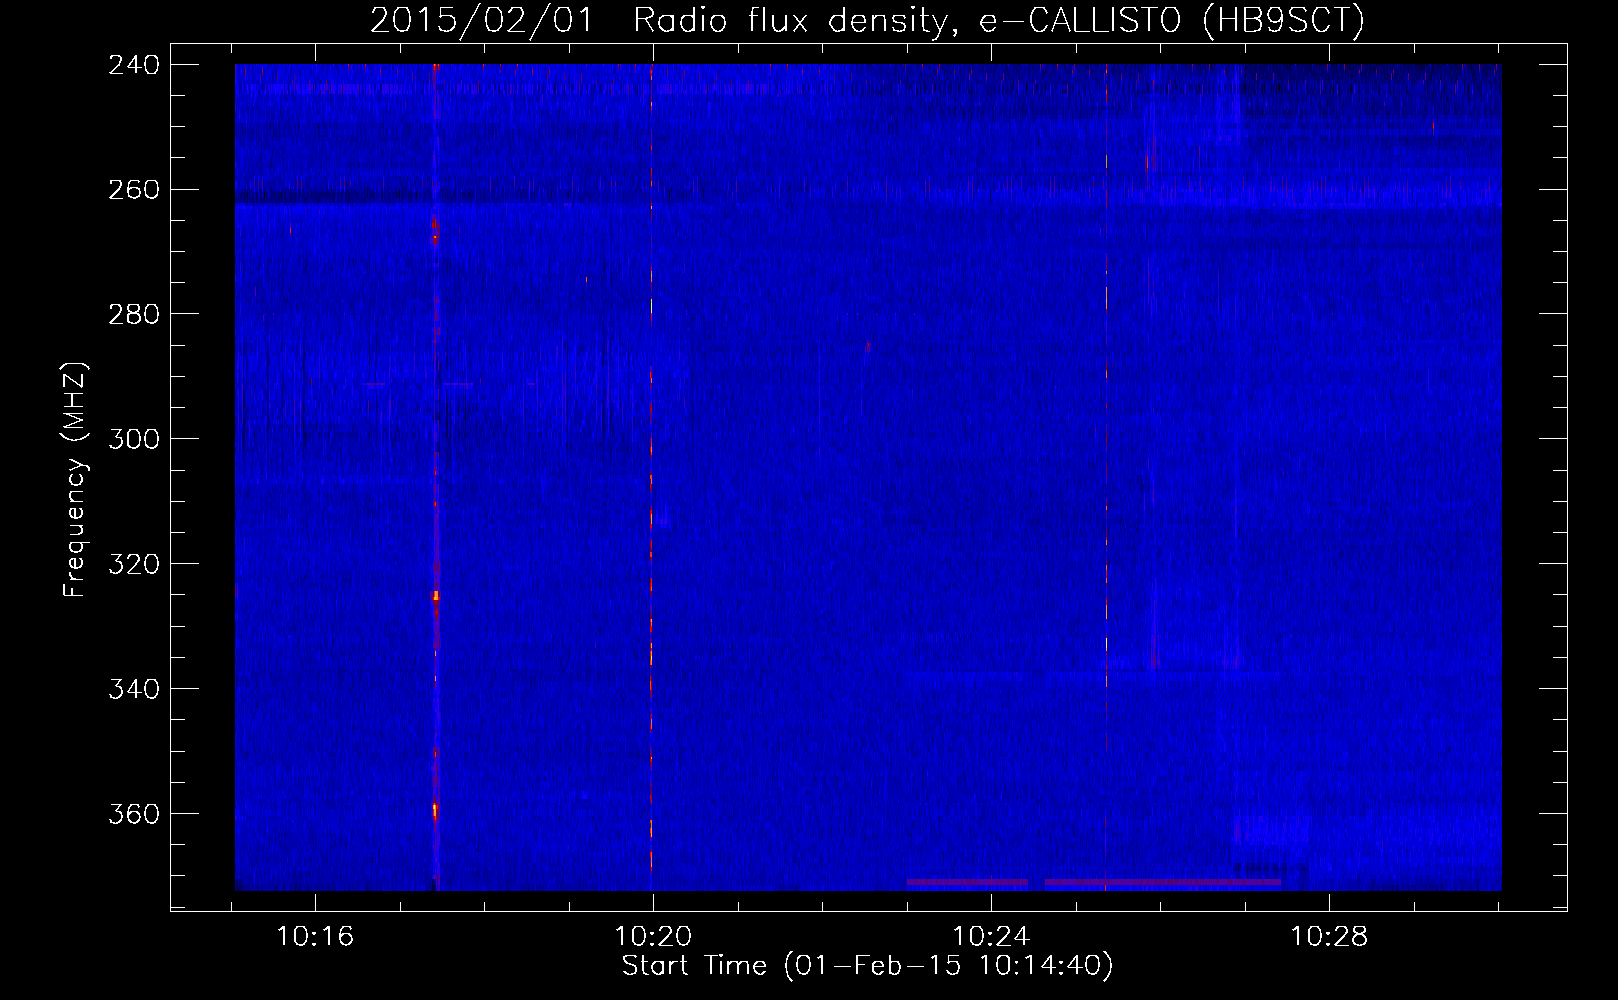This screenshot has width=1618, height=1000.
Task: Click the "Start Time (01-Feb-15 10:14:40)" label
Action: (867, 966)
